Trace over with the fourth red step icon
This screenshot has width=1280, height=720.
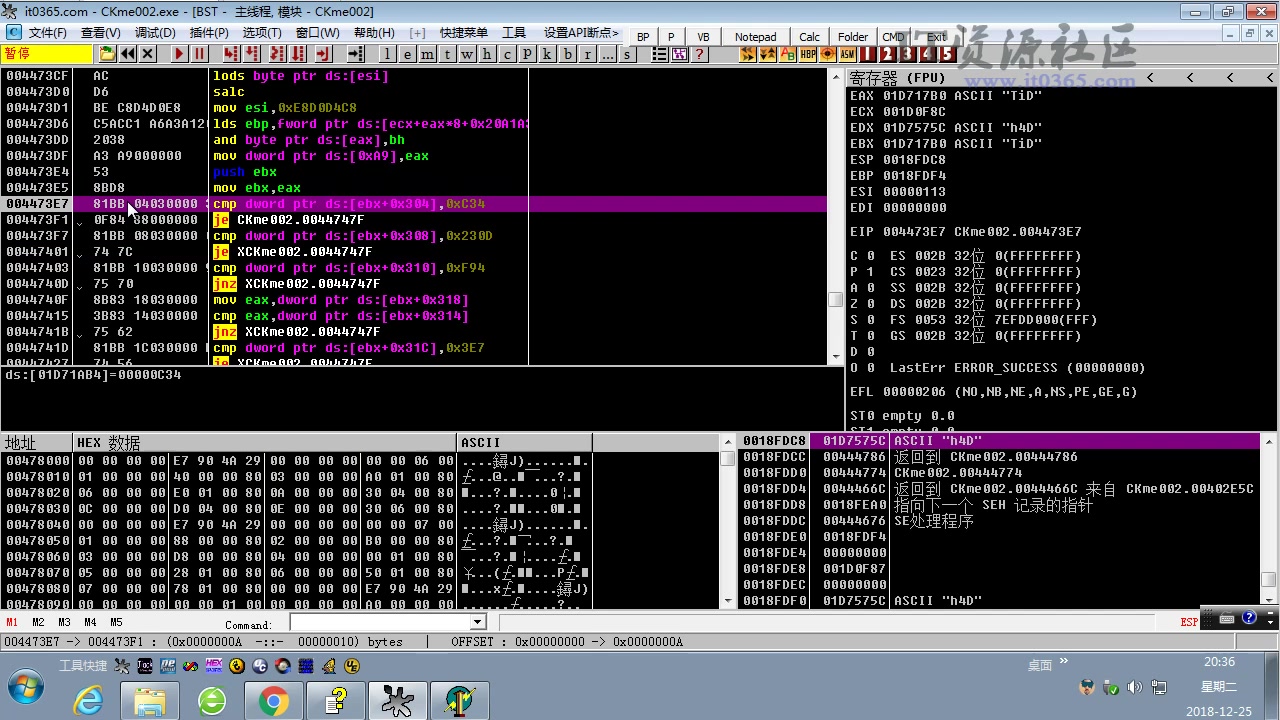pyautogui.click(x=298, y=54)
